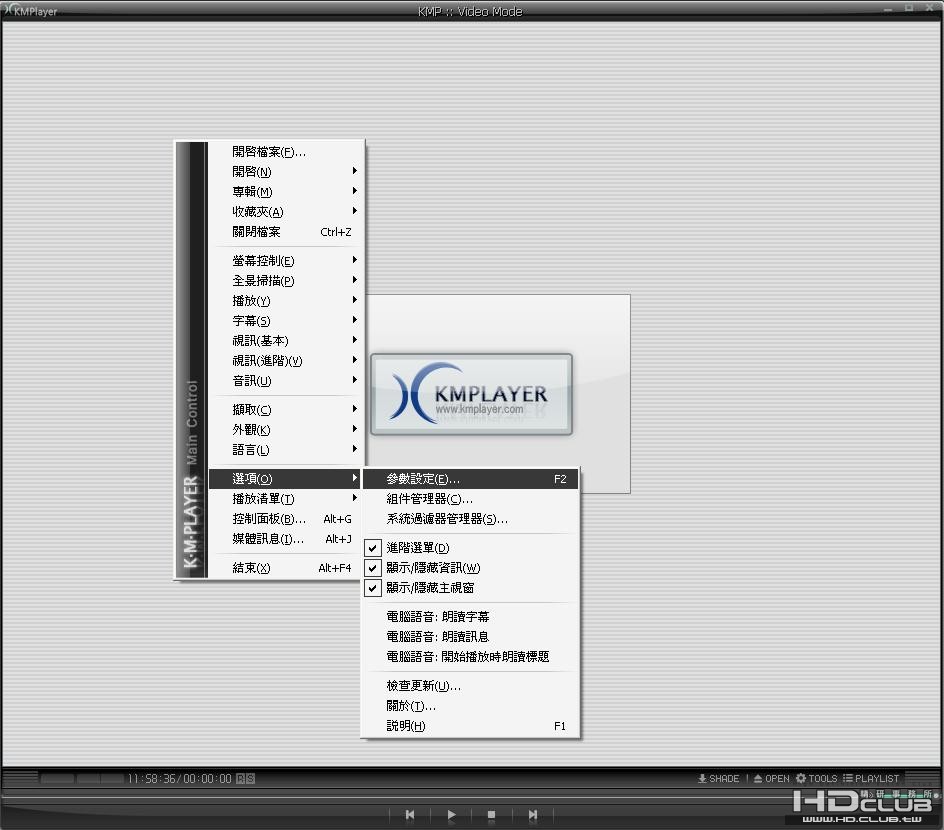Click the SHADE button in control bar
The image size is (944, 830).
(718, 778)
